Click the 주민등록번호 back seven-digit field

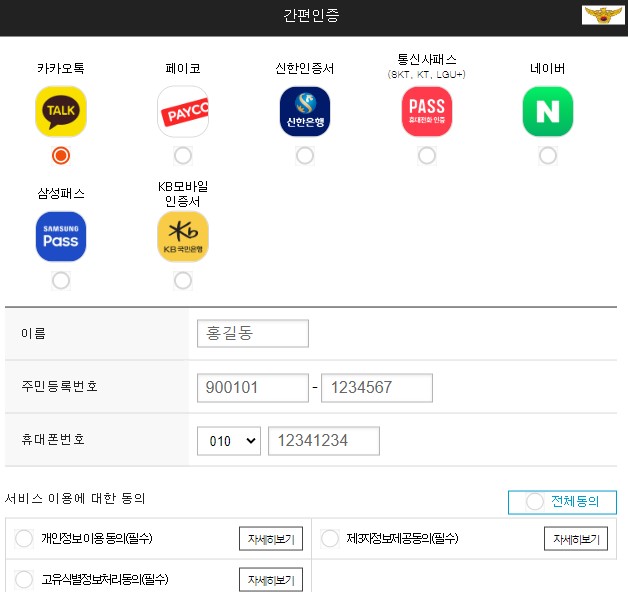[377, 388]
